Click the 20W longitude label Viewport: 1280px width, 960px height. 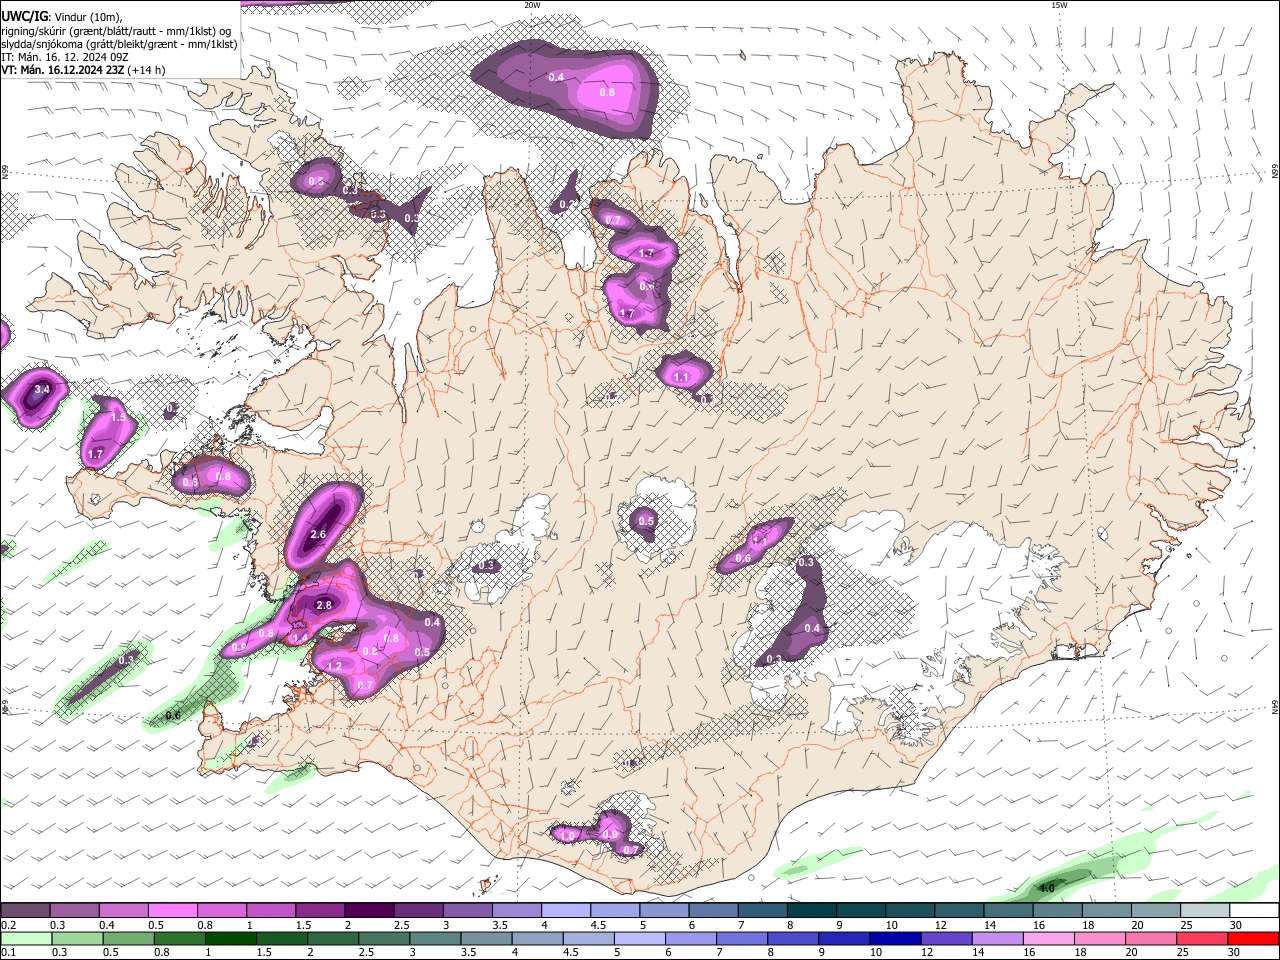coord(532,5)
